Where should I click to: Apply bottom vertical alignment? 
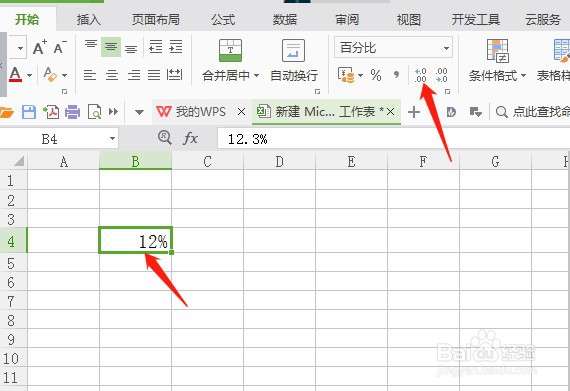coord(131,48)
